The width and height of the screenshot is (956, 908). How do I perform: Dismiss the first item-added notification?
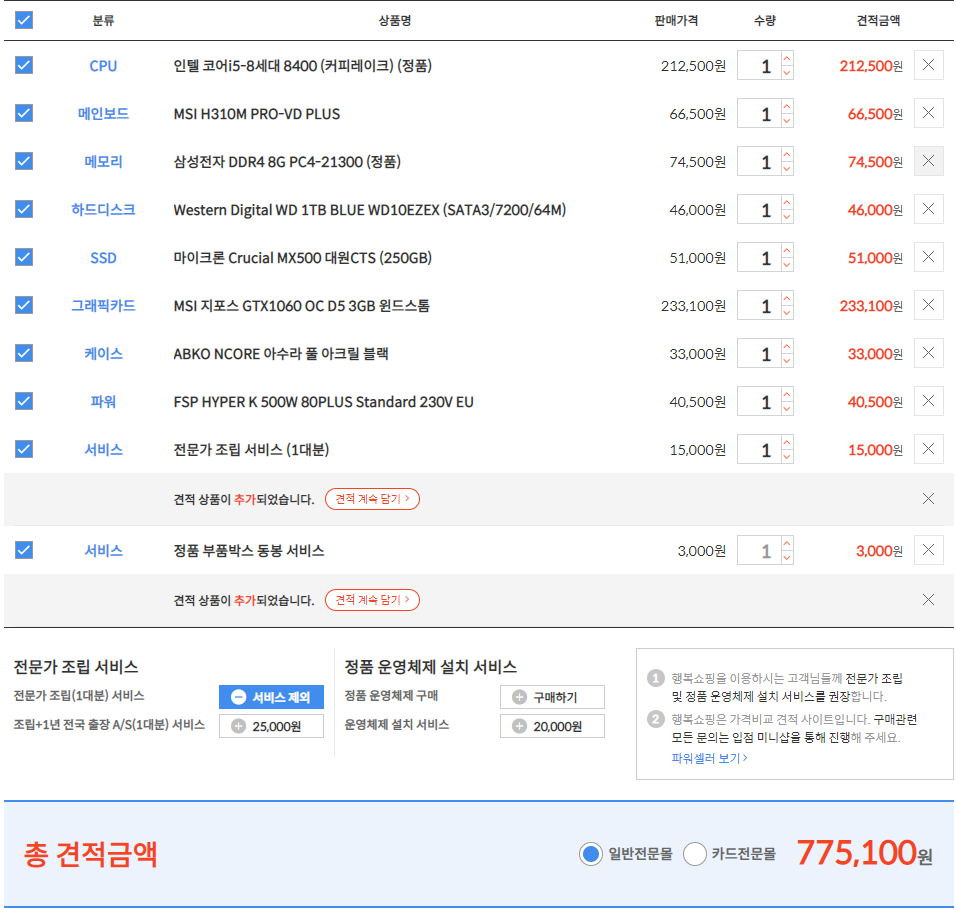(928, 499)
